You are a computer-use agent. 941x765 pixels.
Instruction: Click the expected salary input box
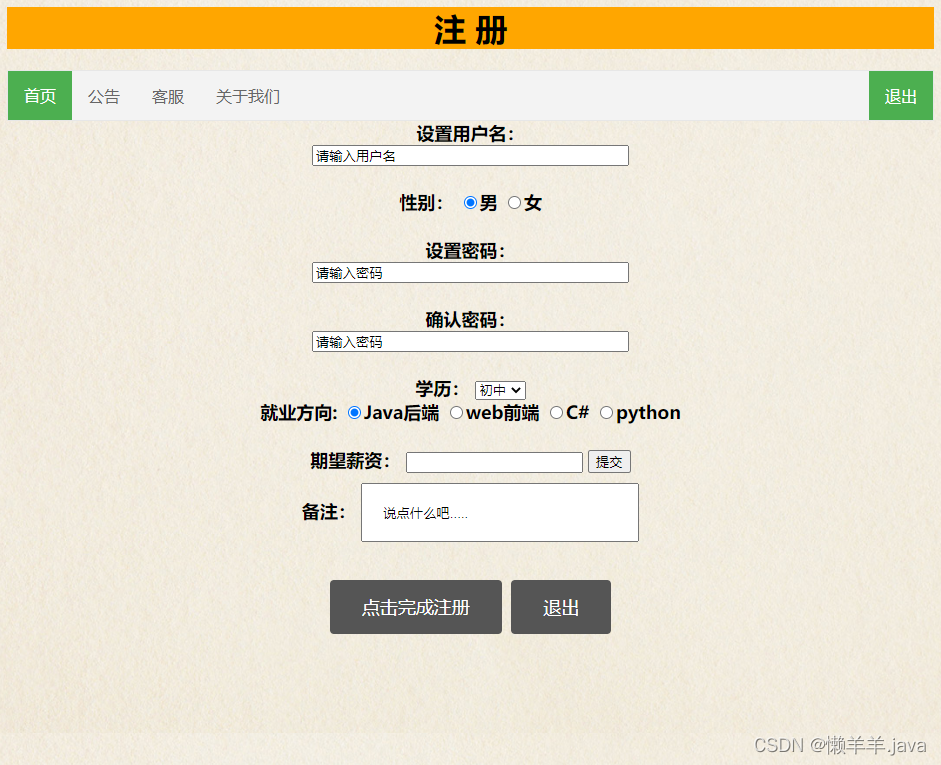(493, 461)
